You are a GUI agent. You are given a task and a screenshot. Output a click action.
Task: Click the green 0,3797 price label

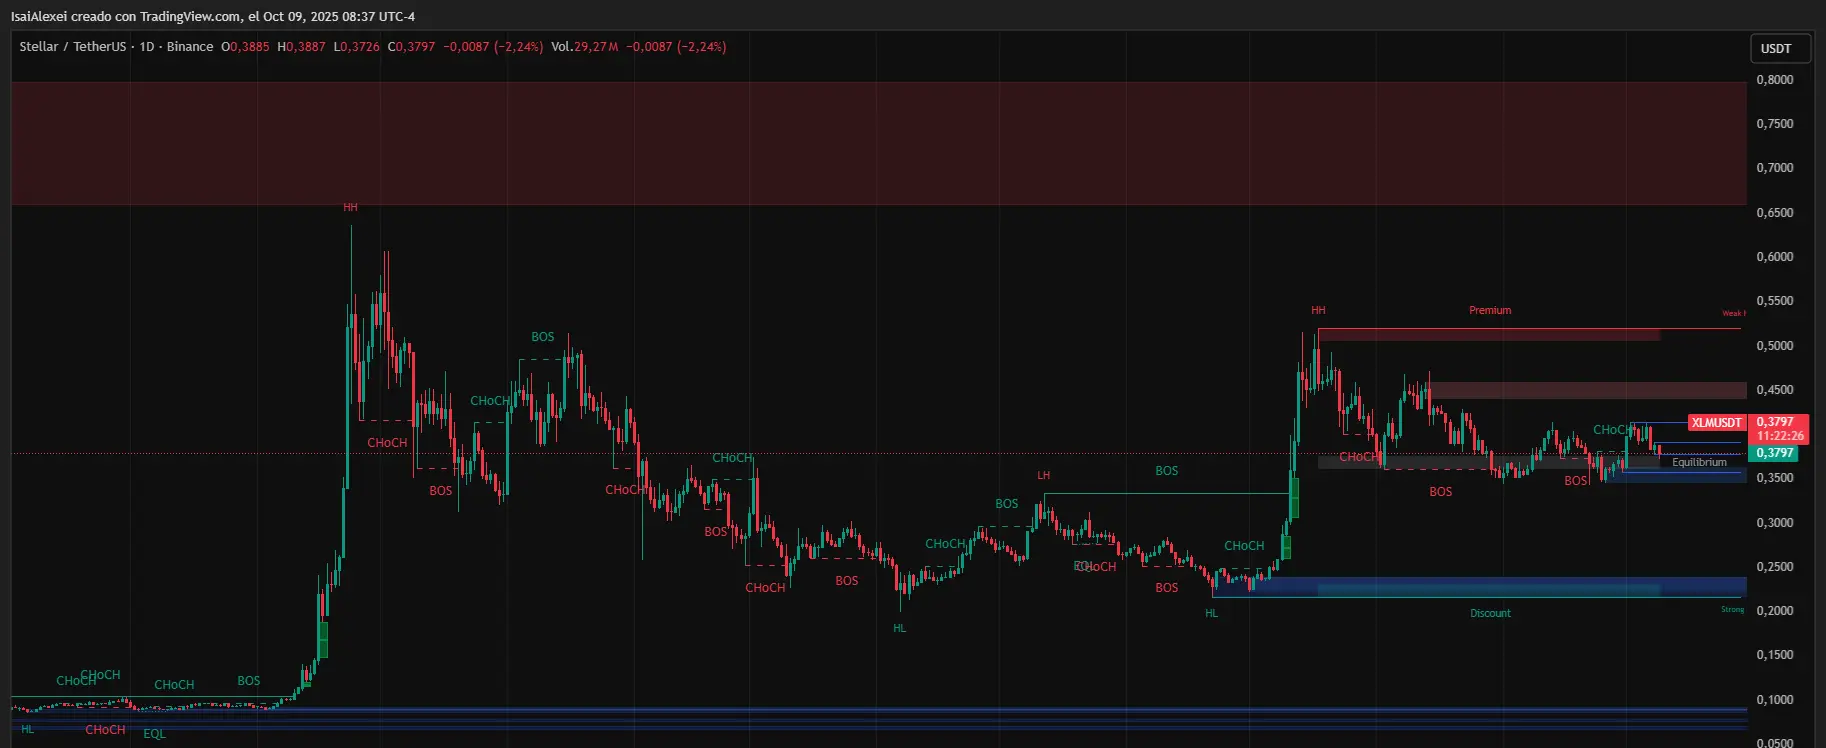pyautogui.click(x=1775, y=453)
